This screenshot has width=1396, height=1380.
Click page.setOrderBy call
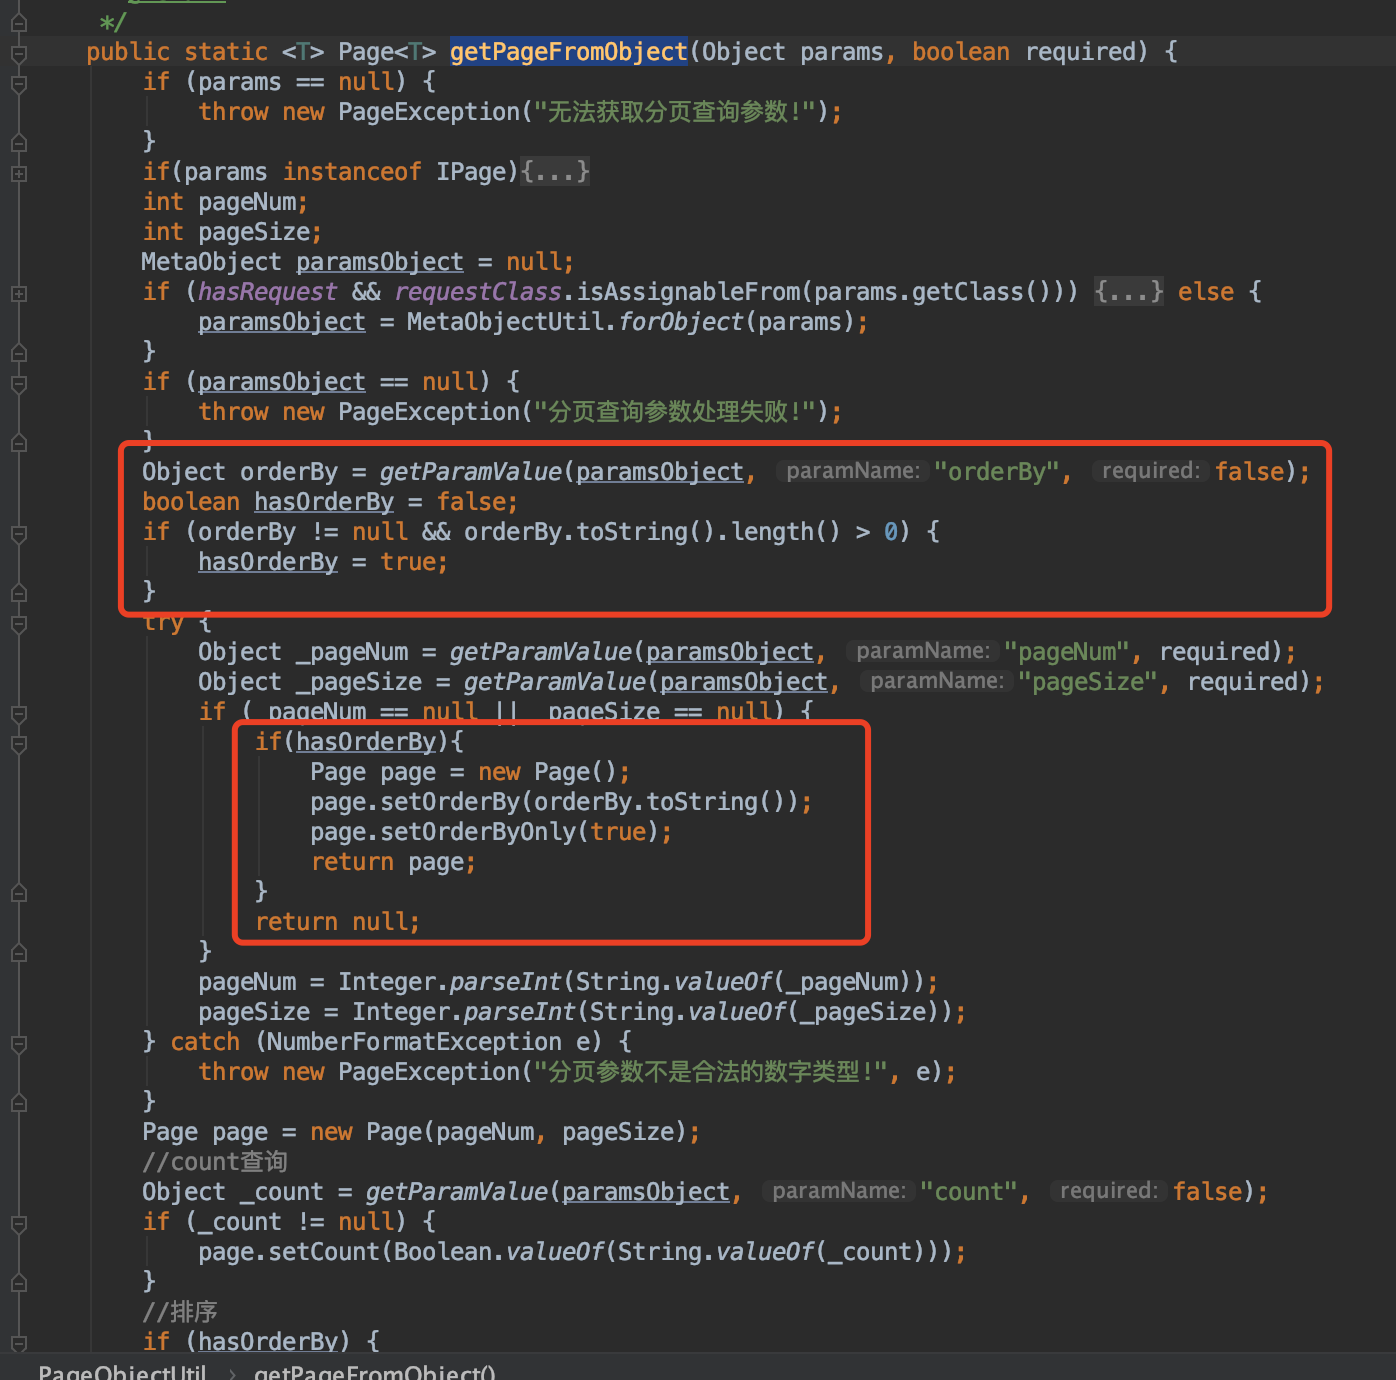pyautogui.click(x=561, y=802)
